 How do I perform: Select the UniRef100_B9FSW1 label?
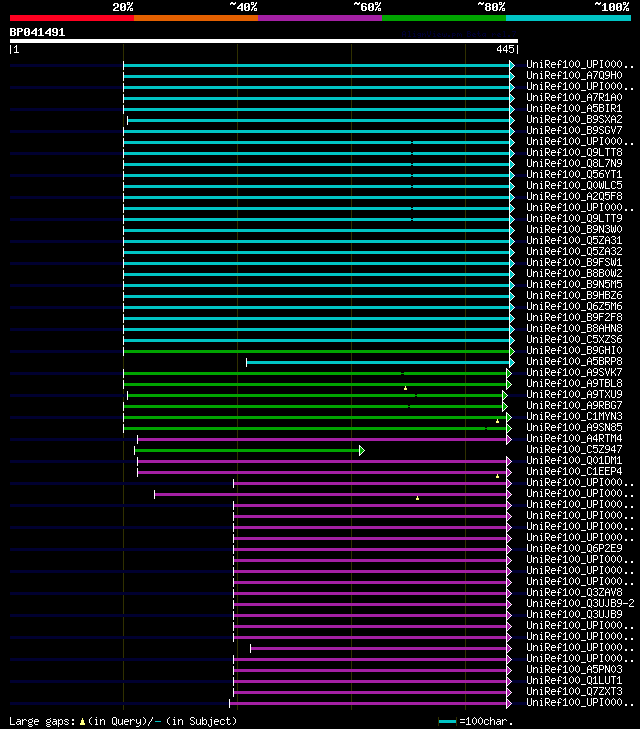tap(574, 262)
